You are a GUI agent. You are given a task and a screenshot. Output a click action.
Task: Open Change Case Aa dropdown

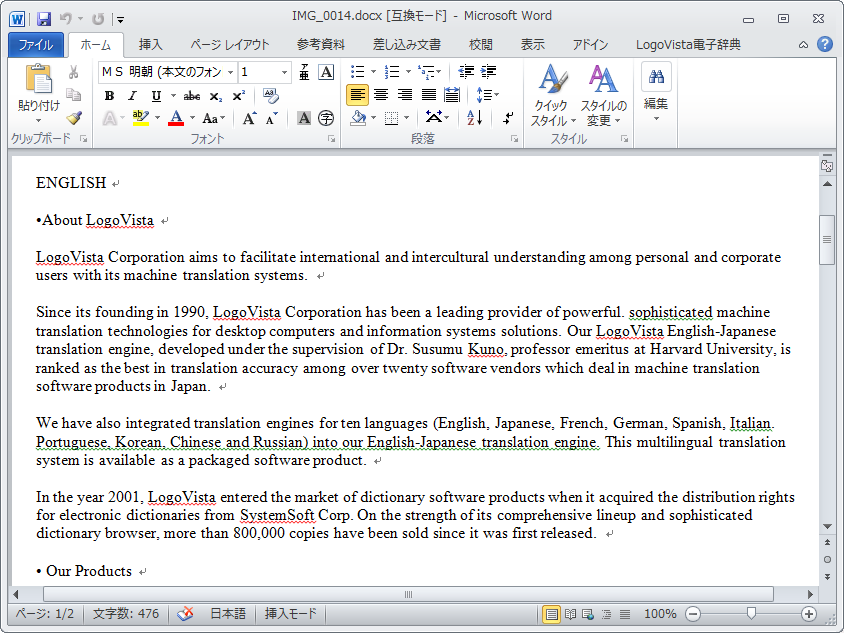click(x=214, y=118)
